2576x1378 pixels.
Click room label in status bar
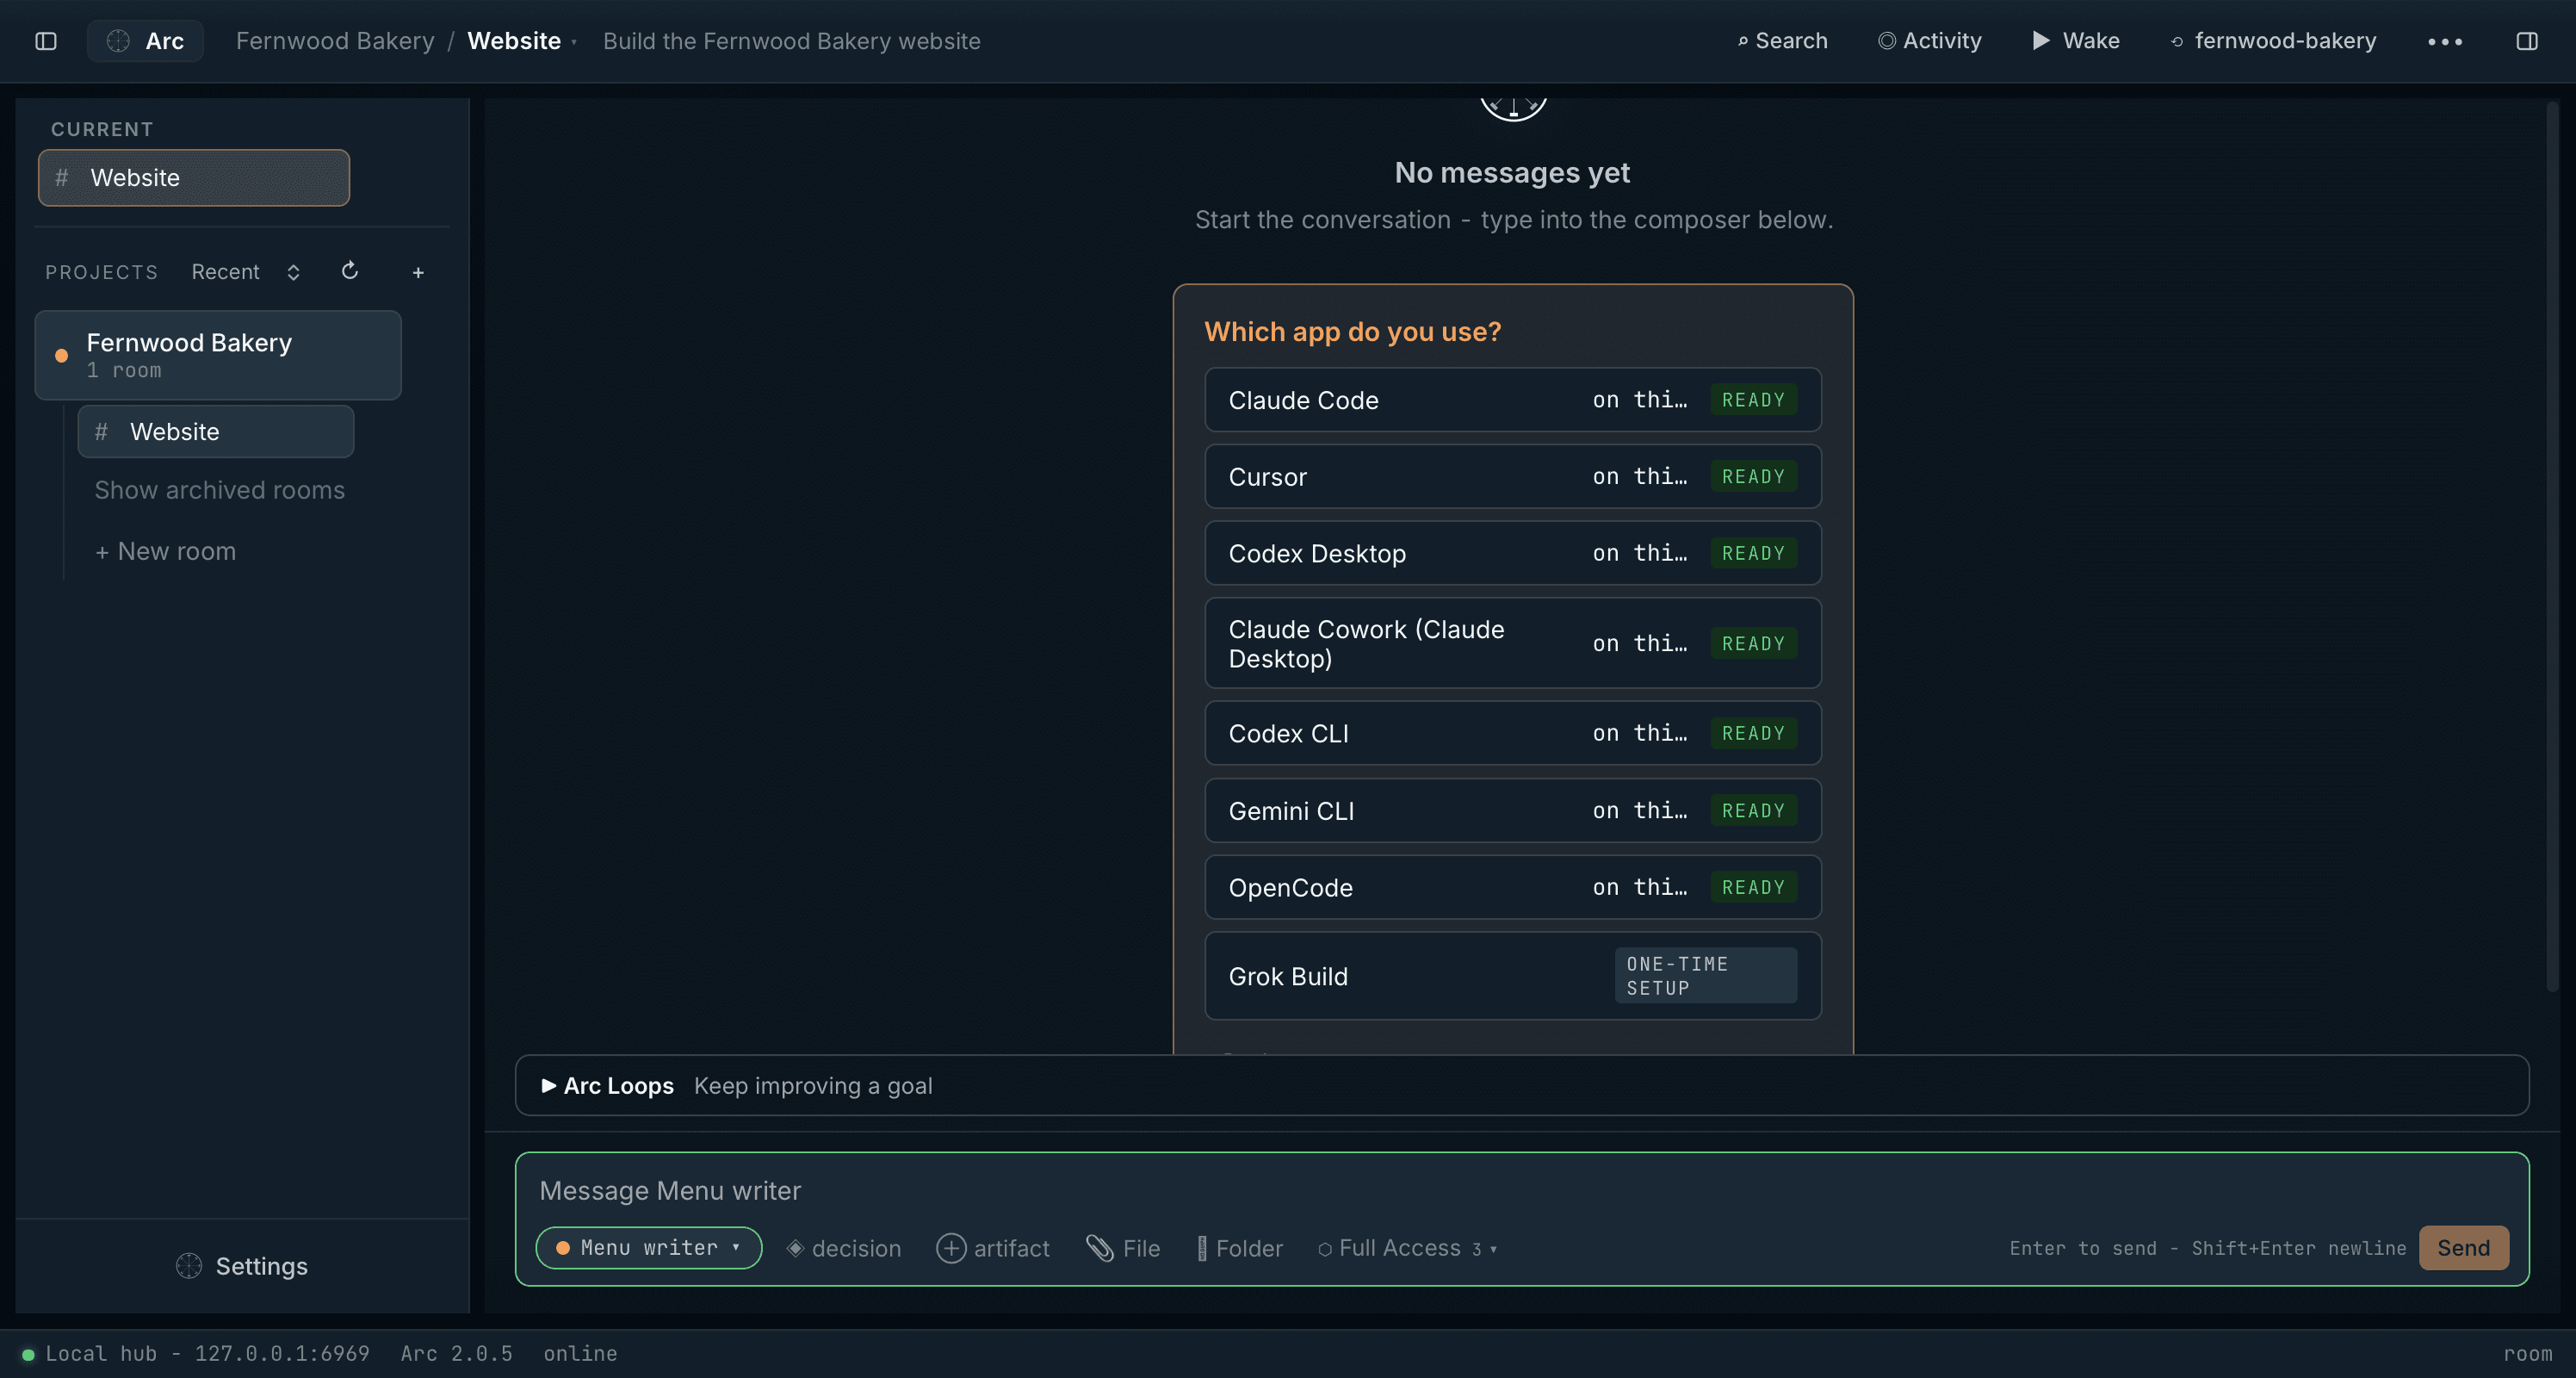click(x=2527, y=1353)
